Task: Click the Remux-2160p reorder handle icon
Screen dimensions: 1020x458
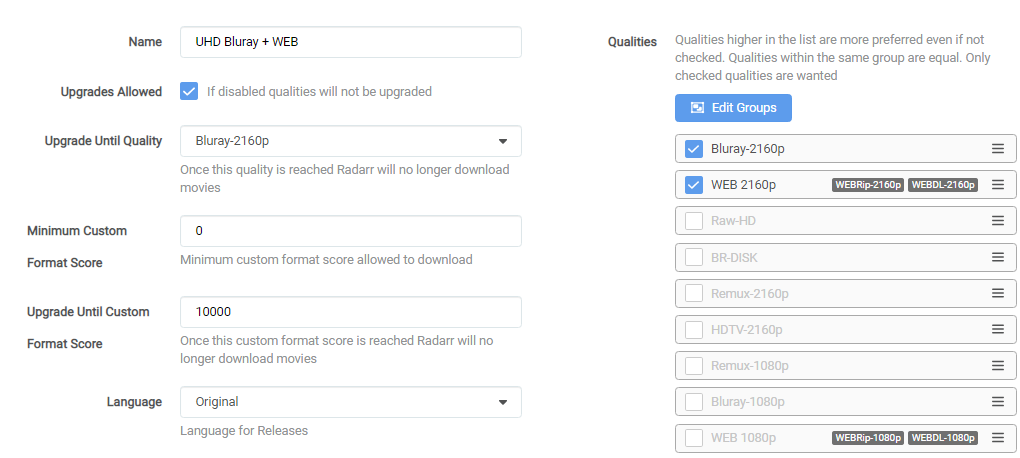Action: 997,293
